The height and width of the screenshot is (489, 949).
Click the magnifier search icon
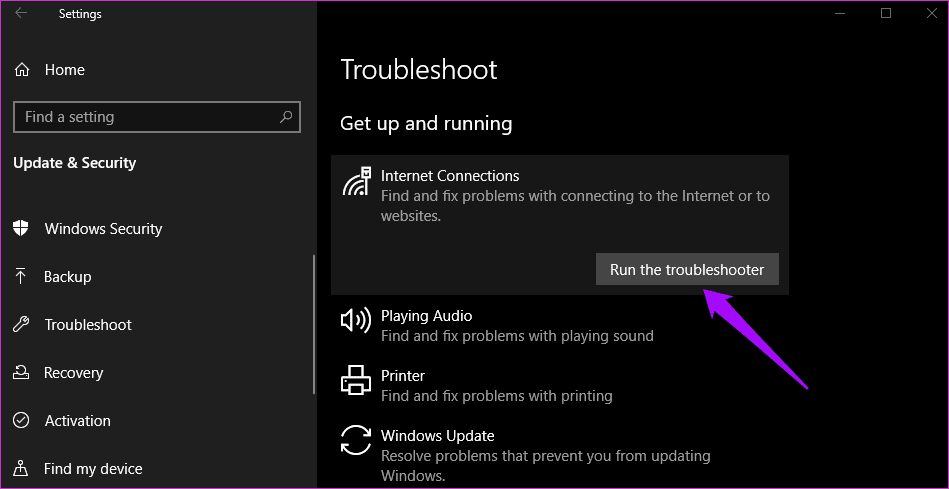click(x=286, y=116)
